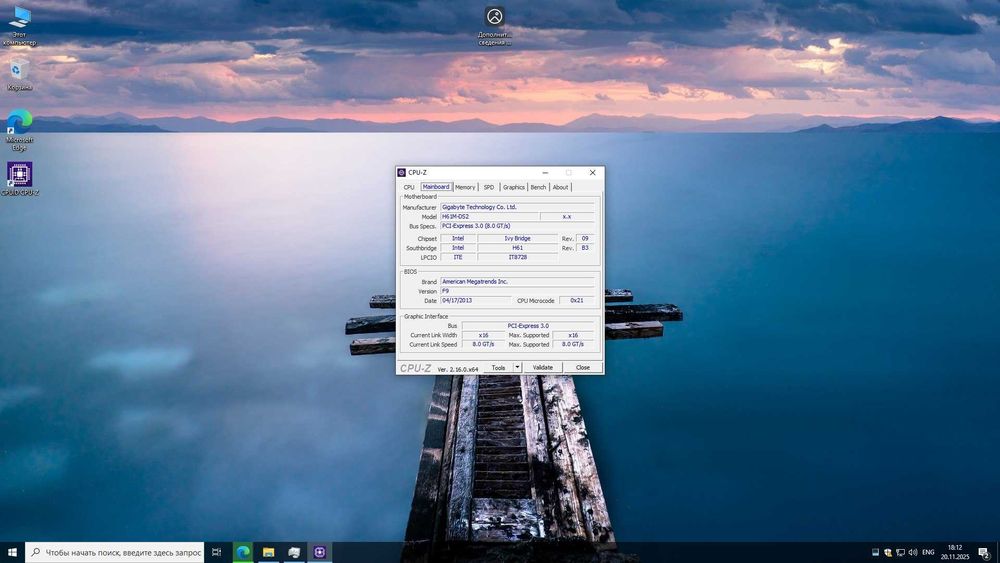Open the Bench tab
Screen dimensions: 1000x563
click(538, 187)
